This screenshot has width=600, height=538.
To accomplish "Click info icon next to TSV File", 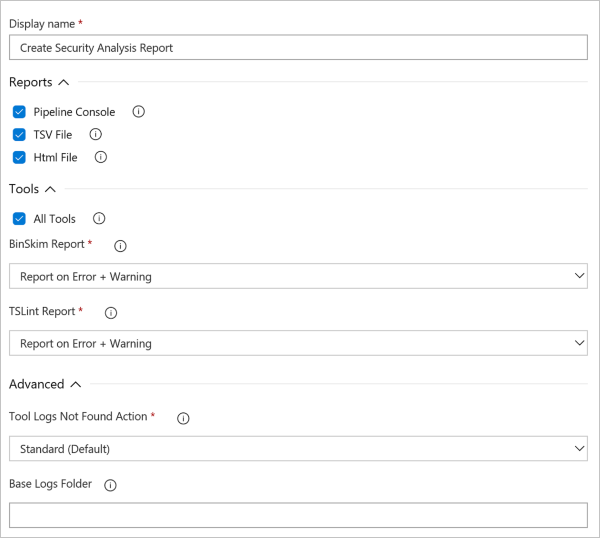I will [x=96, y=134].
